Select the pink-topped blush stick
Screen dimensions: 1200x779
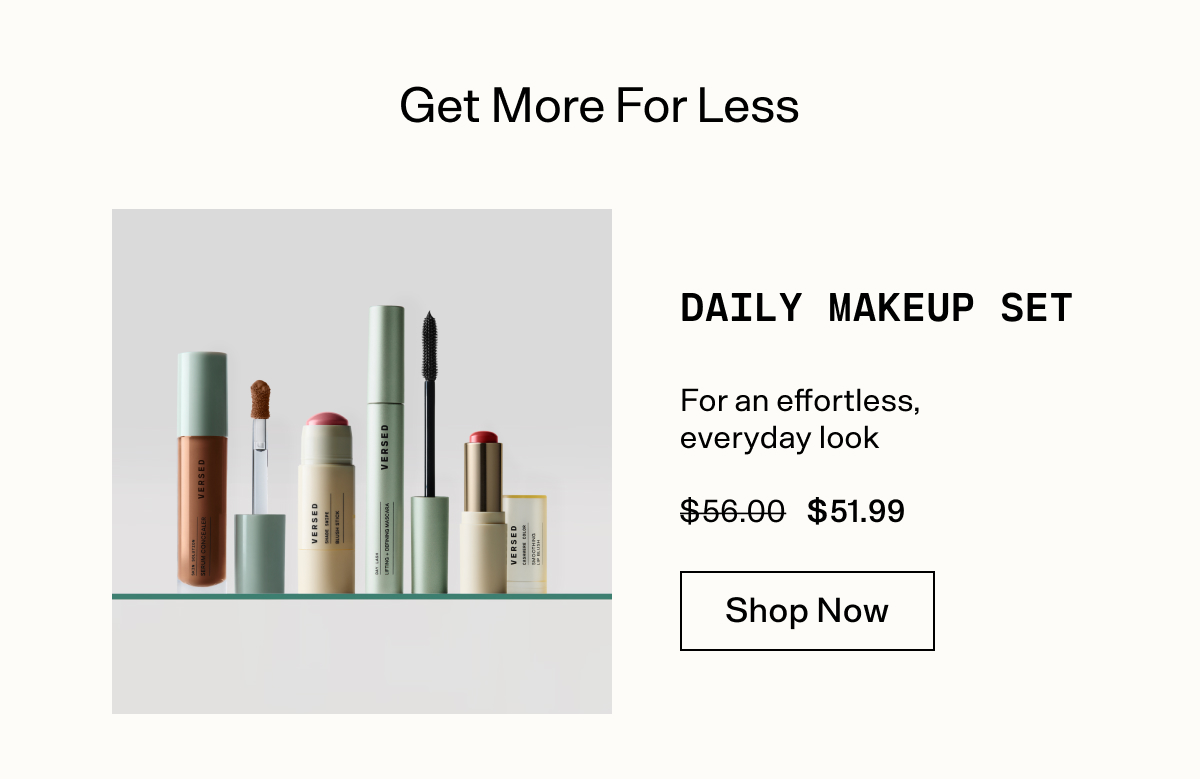point(326,503)
